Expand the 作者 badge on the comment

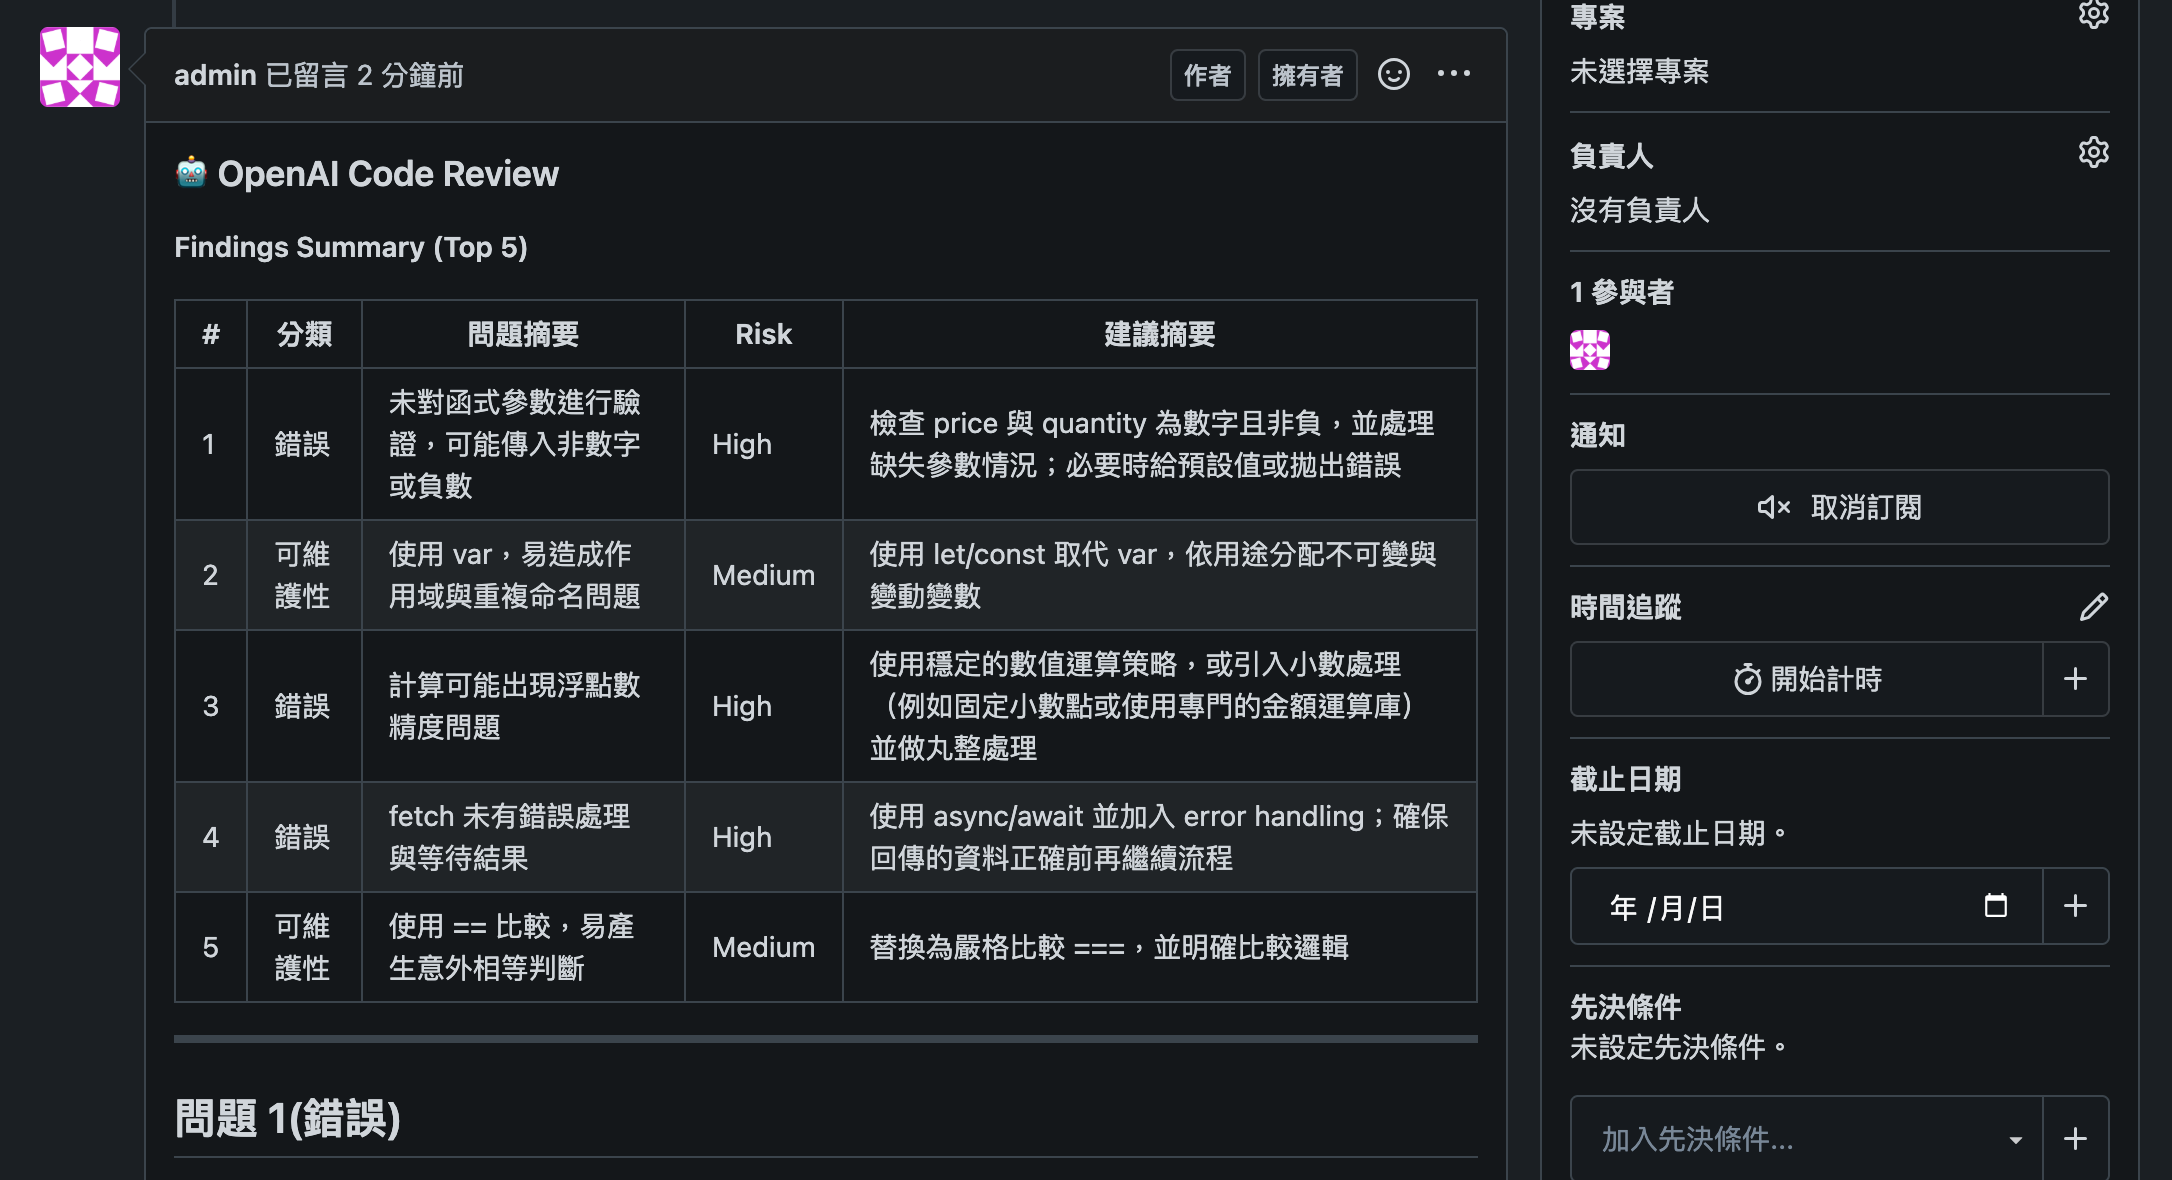point(1207,74)
